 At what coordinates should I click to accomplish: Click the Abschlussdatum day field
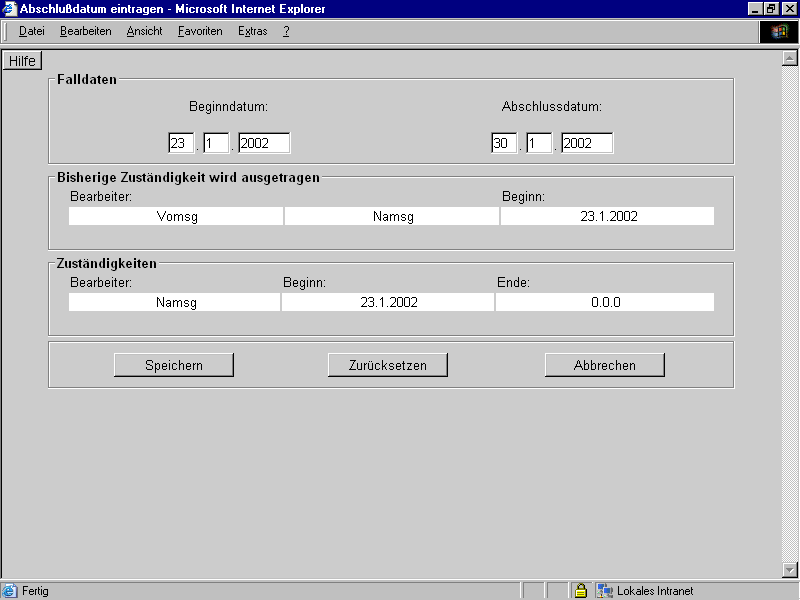[503, 143]
